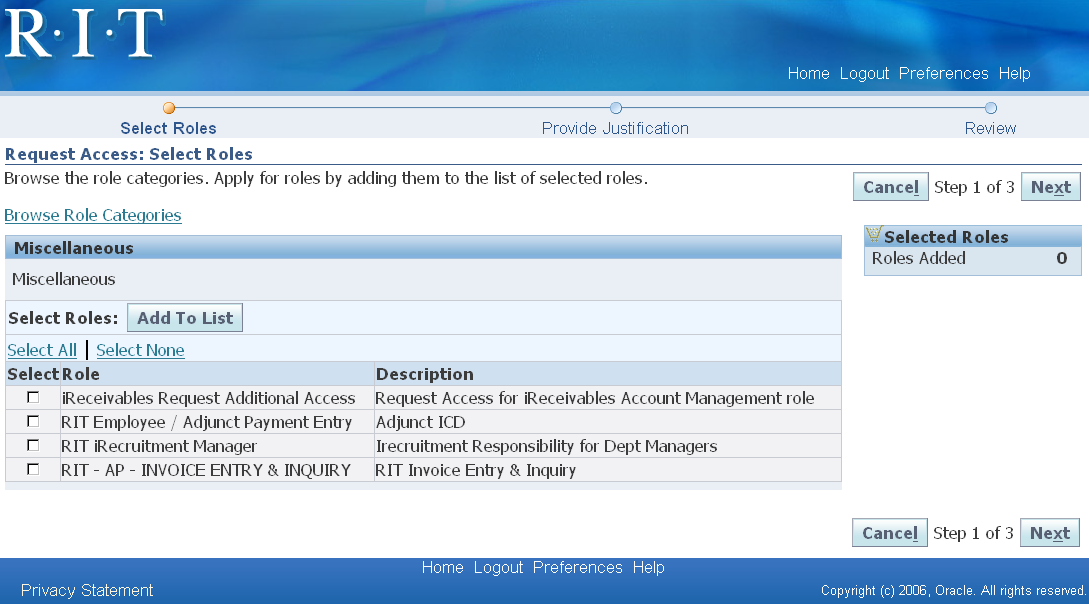Click the Review step circle
Image resolution: width=1089 pixels, height=605 pixels.
click(x=990, y=108)
